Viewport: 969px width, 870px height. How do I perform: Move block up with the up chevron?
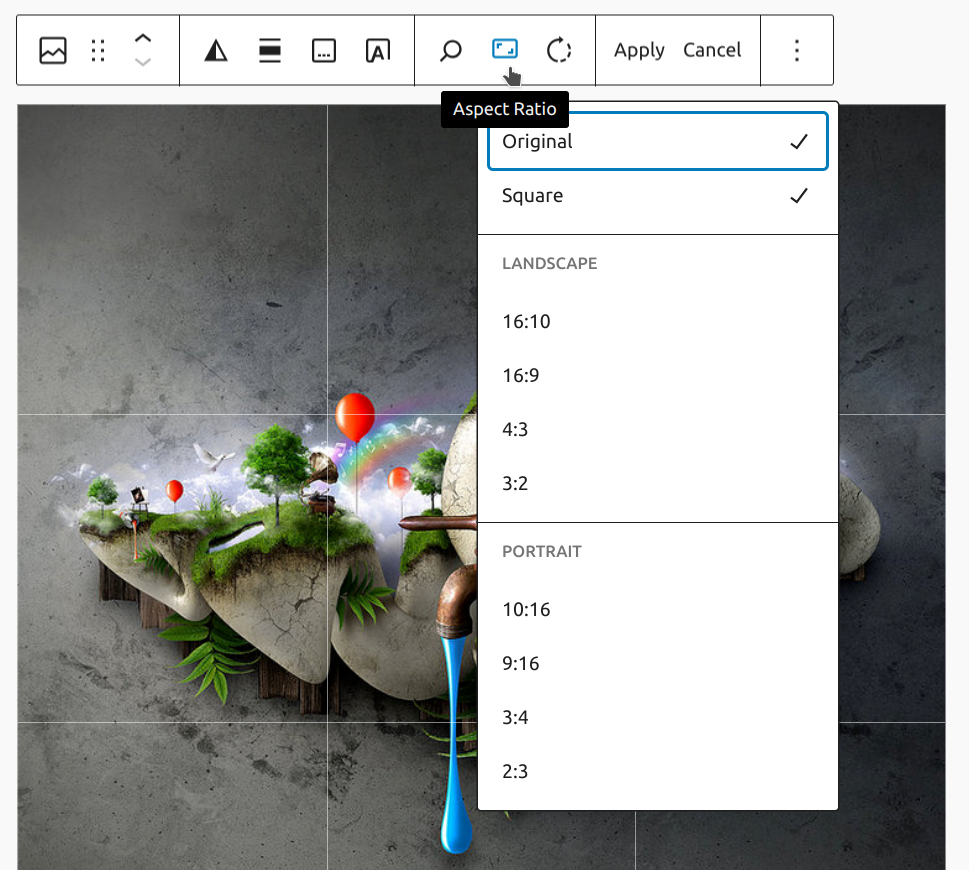tap(143, 38)
